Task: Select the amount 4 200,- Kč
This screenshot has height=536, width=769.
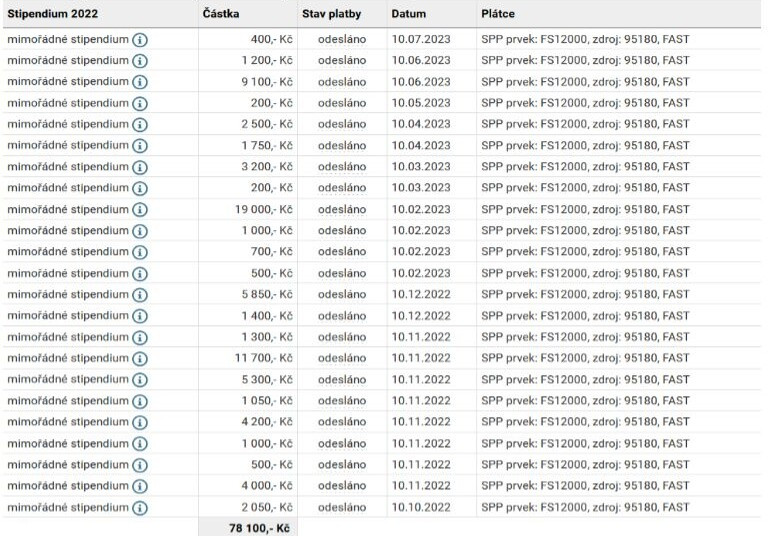Action: pyautogui.click(x=267, y=422)
